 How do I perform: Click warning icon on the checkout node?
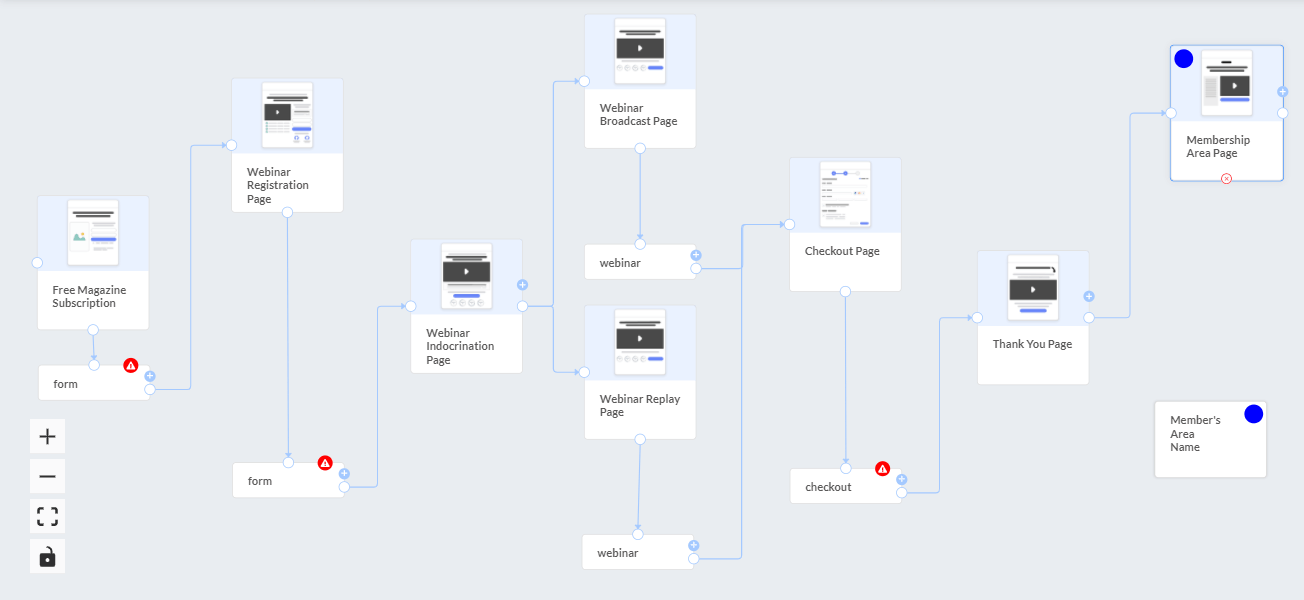882,468
